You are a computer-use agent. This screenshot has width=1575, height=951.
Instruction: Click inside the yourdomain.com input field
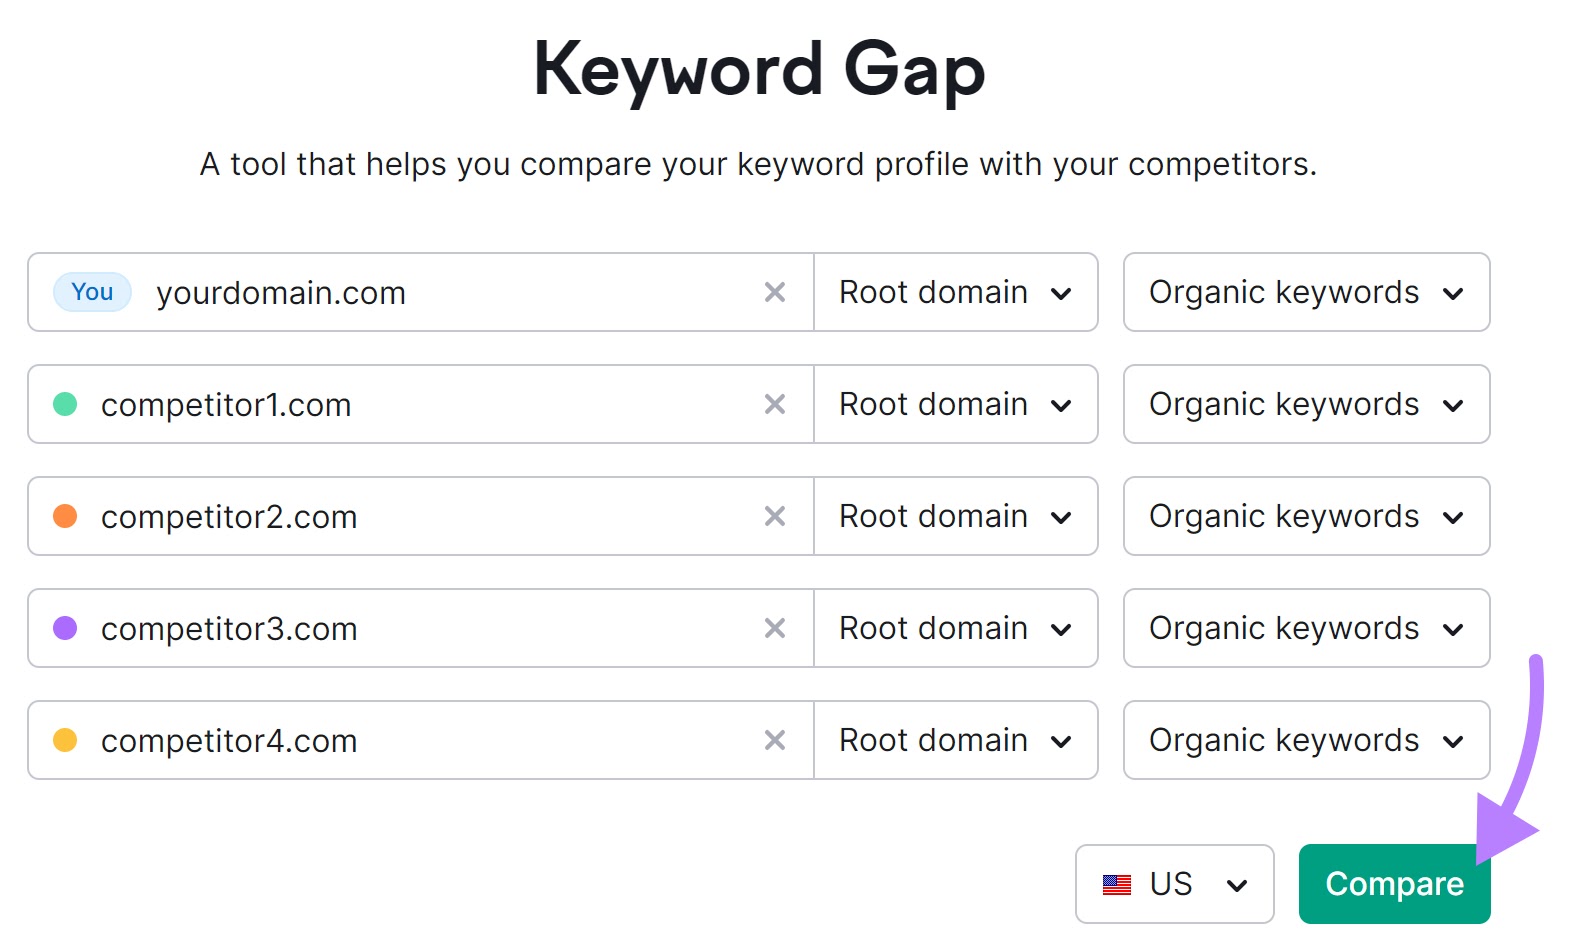click(400, 292)
